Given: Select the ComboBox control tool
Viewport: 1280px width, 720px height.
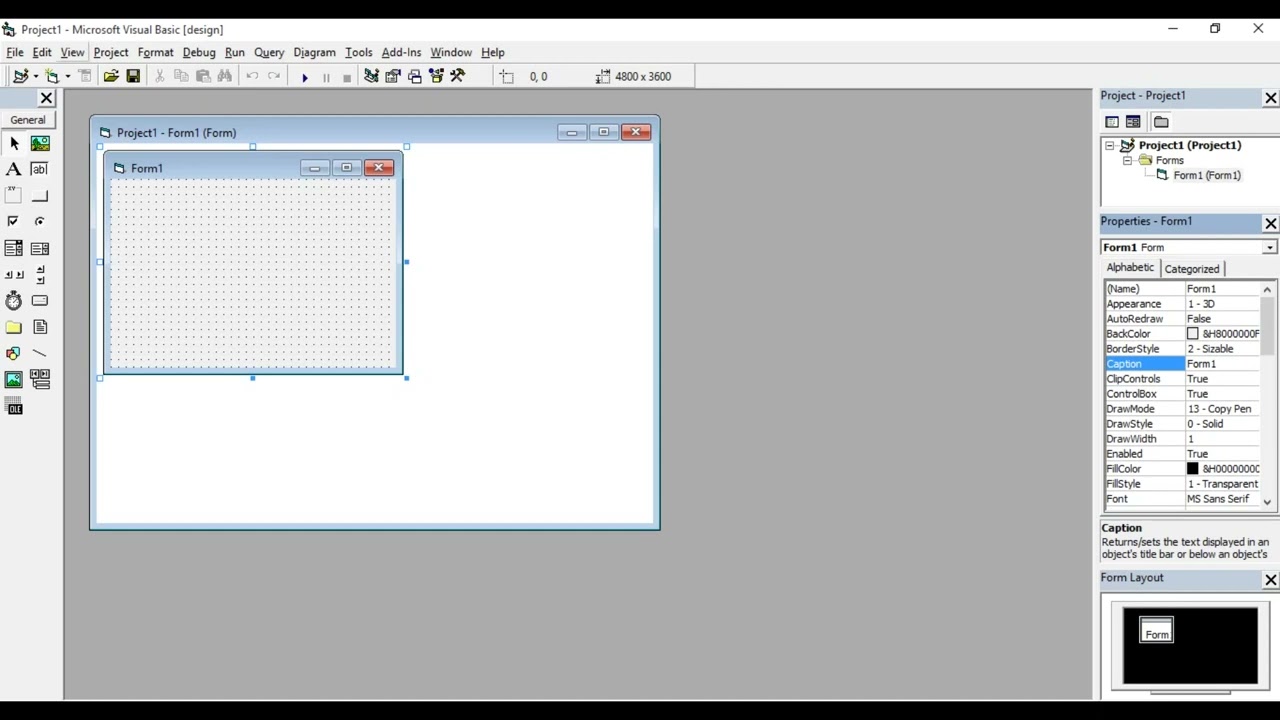Looking at the screenshot, I should pos(14,249).
